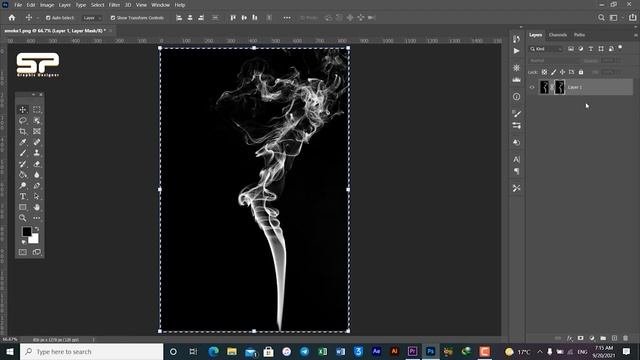Select the Rectangular Marquee tool
640x360 pixels.
(37, 109)
